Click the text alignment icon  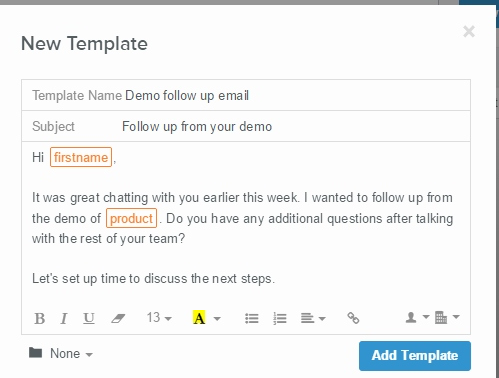pyautogui.click(x=313, y=318)
